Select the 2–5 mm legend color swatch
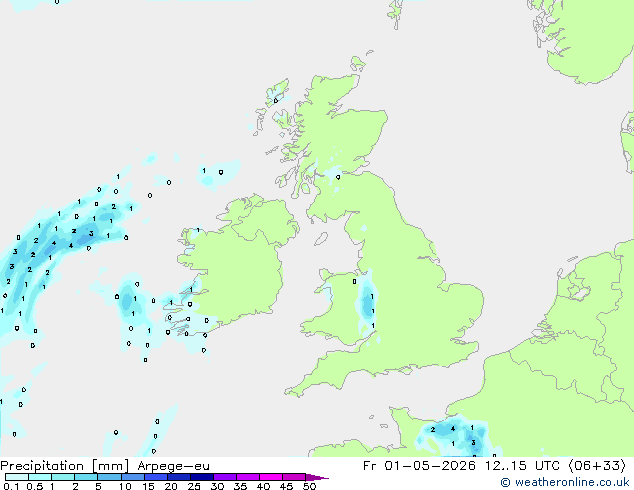This screenshot has height=490, width=634. (86, 477)
